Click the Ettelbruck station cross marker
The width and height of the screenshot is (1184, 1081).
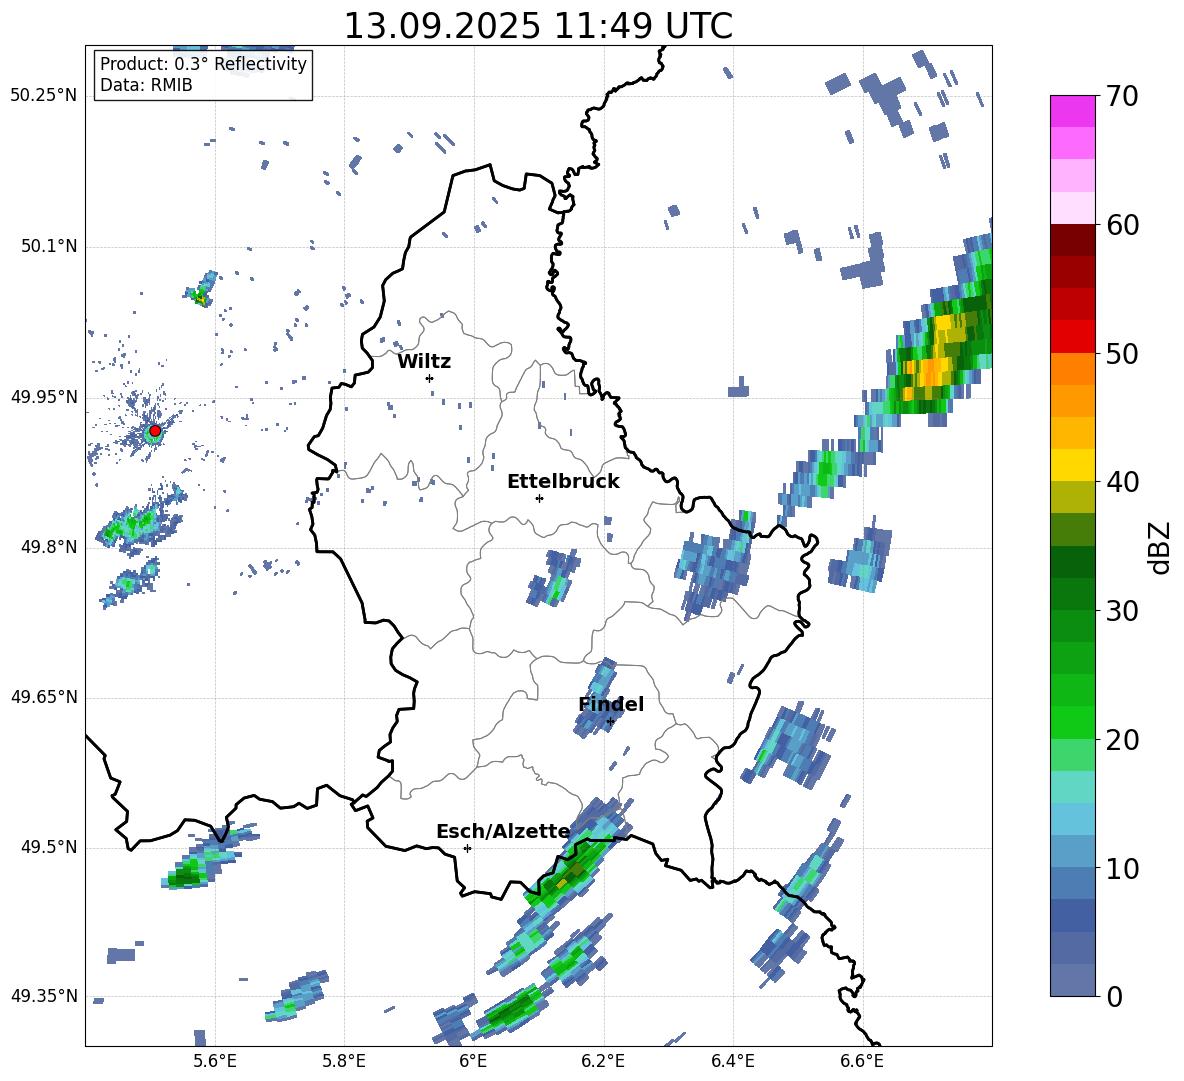tap(539, 498)
